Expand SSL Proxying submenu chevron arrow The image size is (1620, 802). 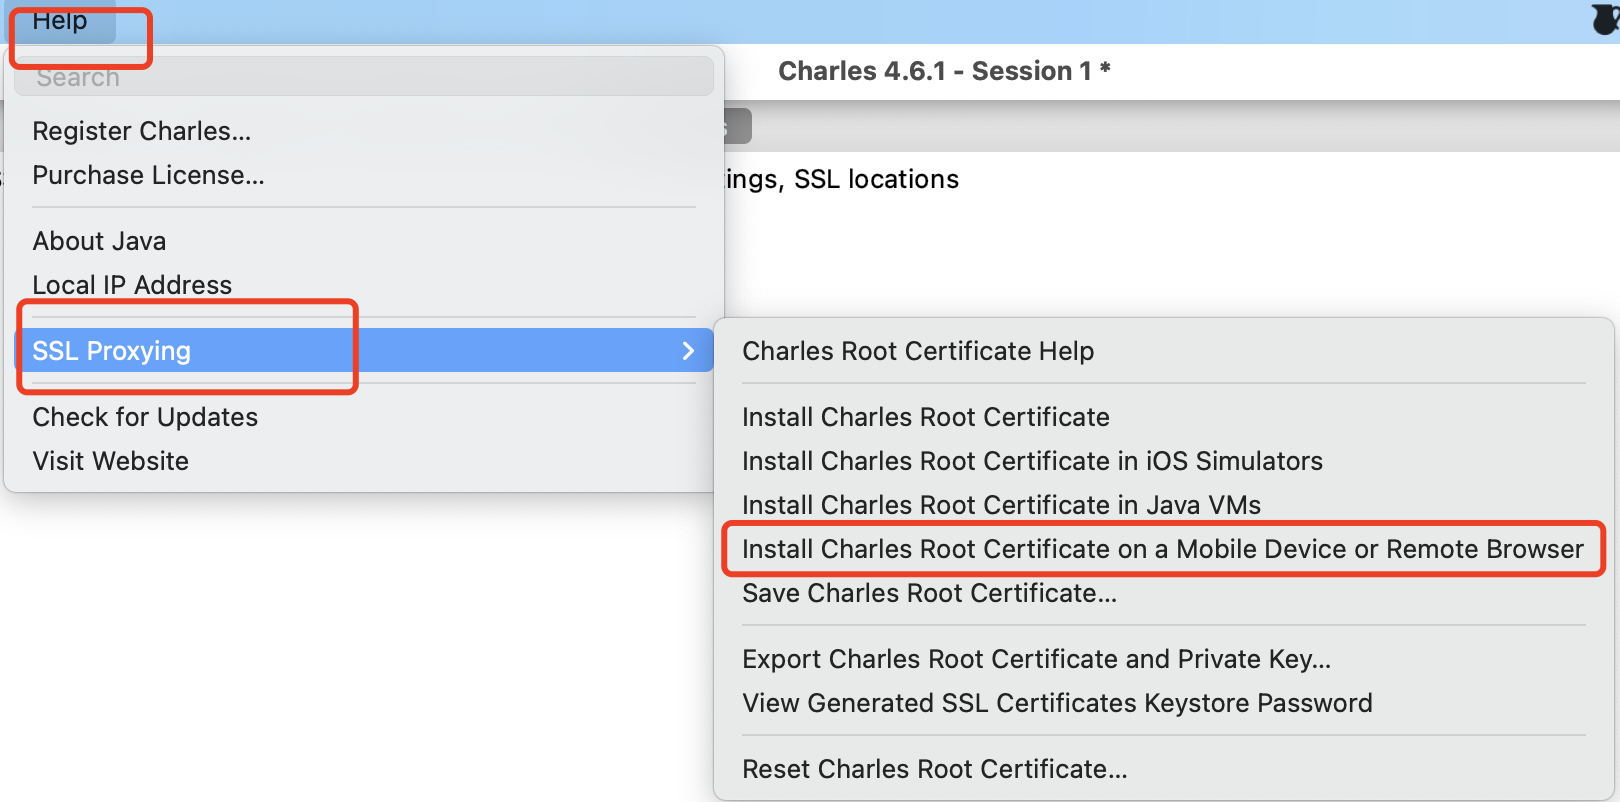coord(688,351)
